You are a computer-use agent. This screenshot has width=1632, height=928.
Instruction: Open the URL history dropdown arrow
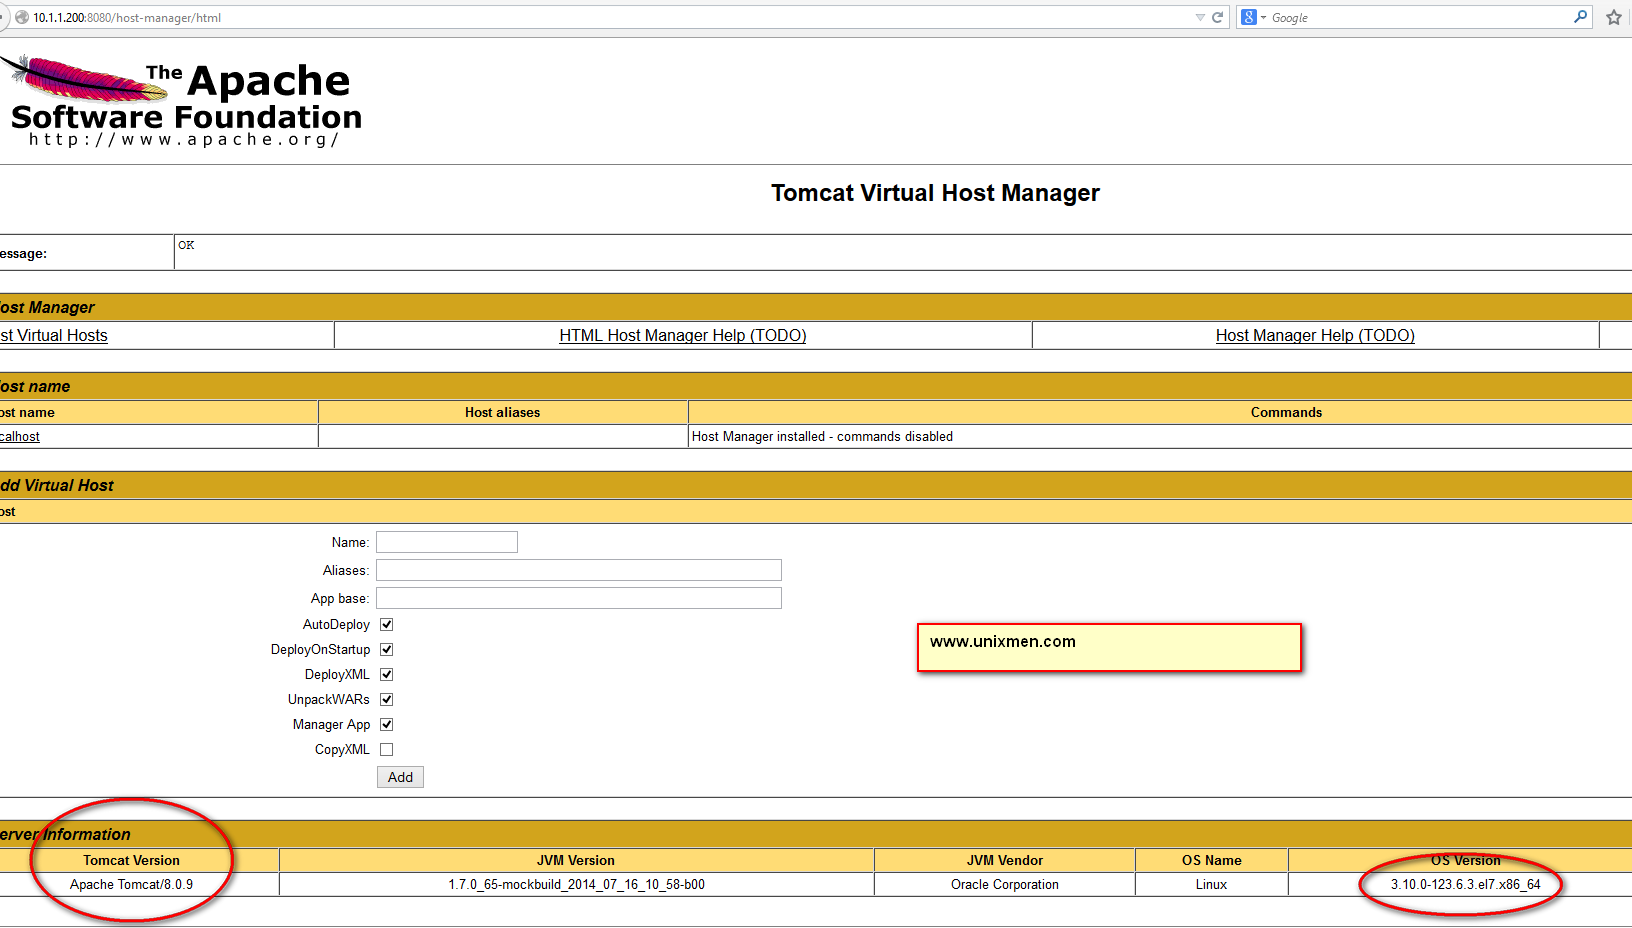pyautogui.click(x=1200, y=17)
